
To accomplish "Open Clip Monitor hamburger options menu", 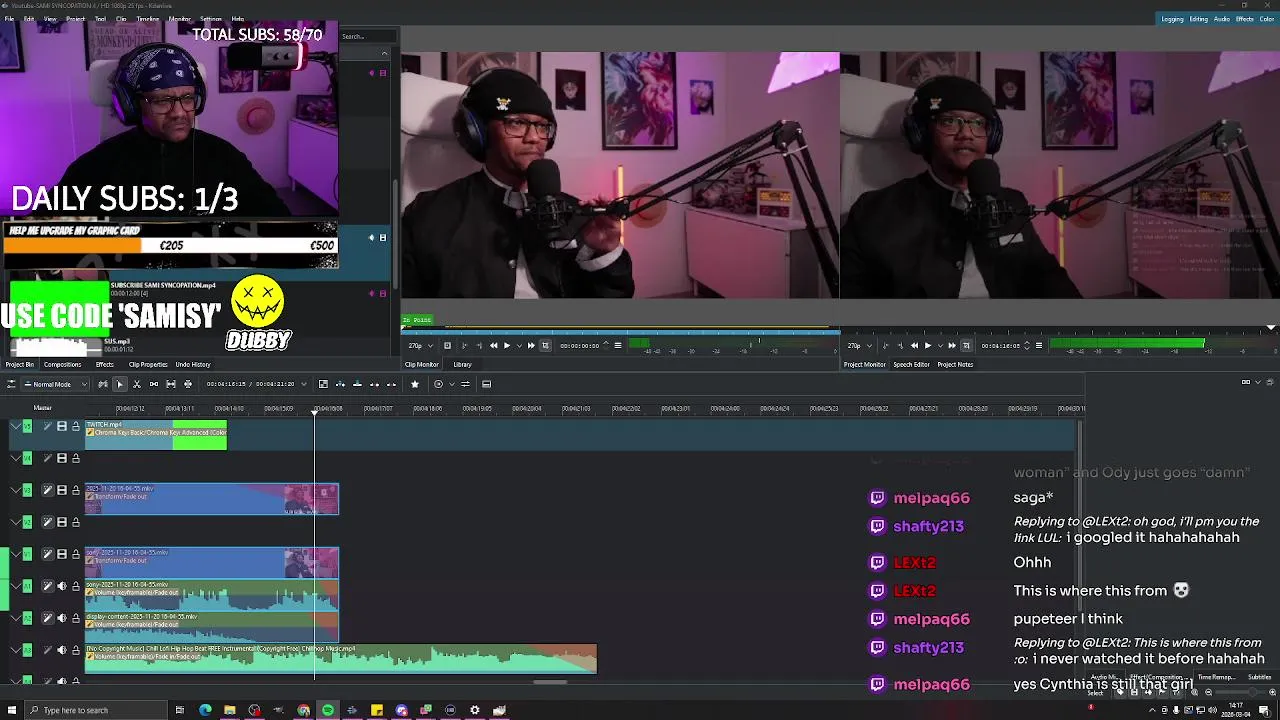I will pyautogui.click(x=618, y=346).
